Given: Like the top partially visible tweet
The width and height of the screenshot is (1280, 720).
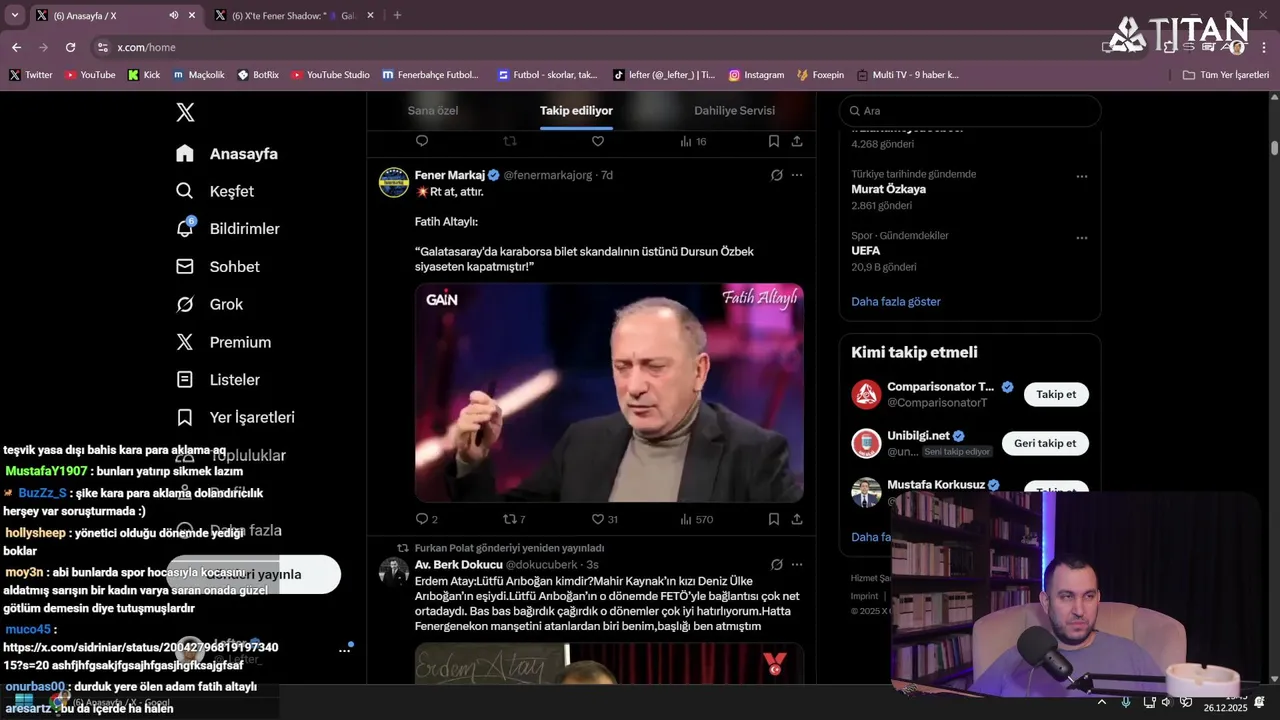Looking at the screenshot, I should 598,141.
